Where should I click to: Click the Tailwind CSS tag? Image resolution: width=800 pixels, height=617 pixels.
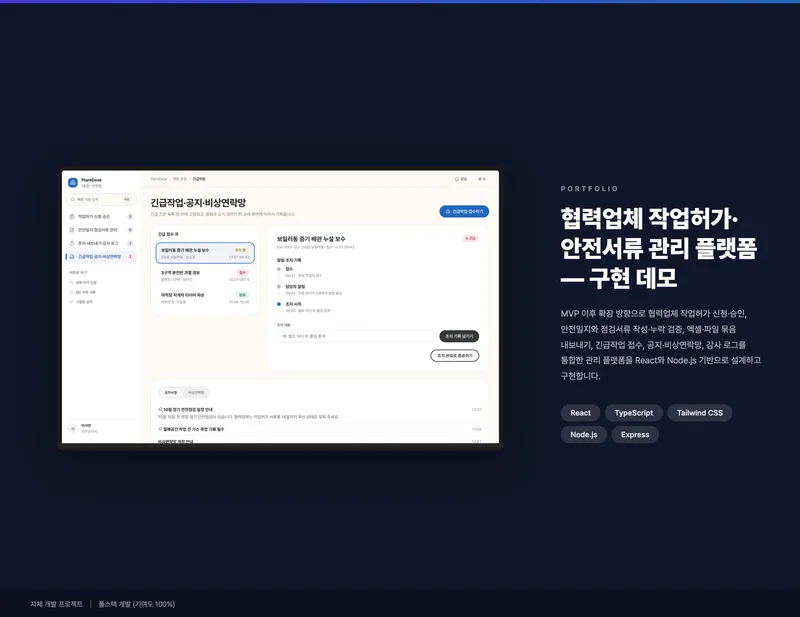point(699,413)
